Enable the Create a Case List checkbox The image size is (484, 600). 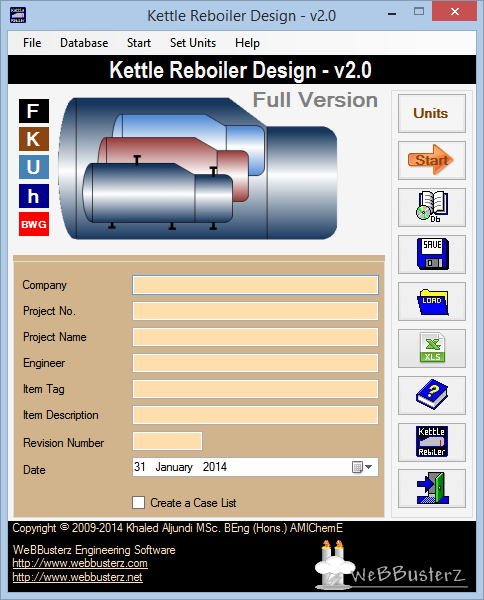click(139, 502)
